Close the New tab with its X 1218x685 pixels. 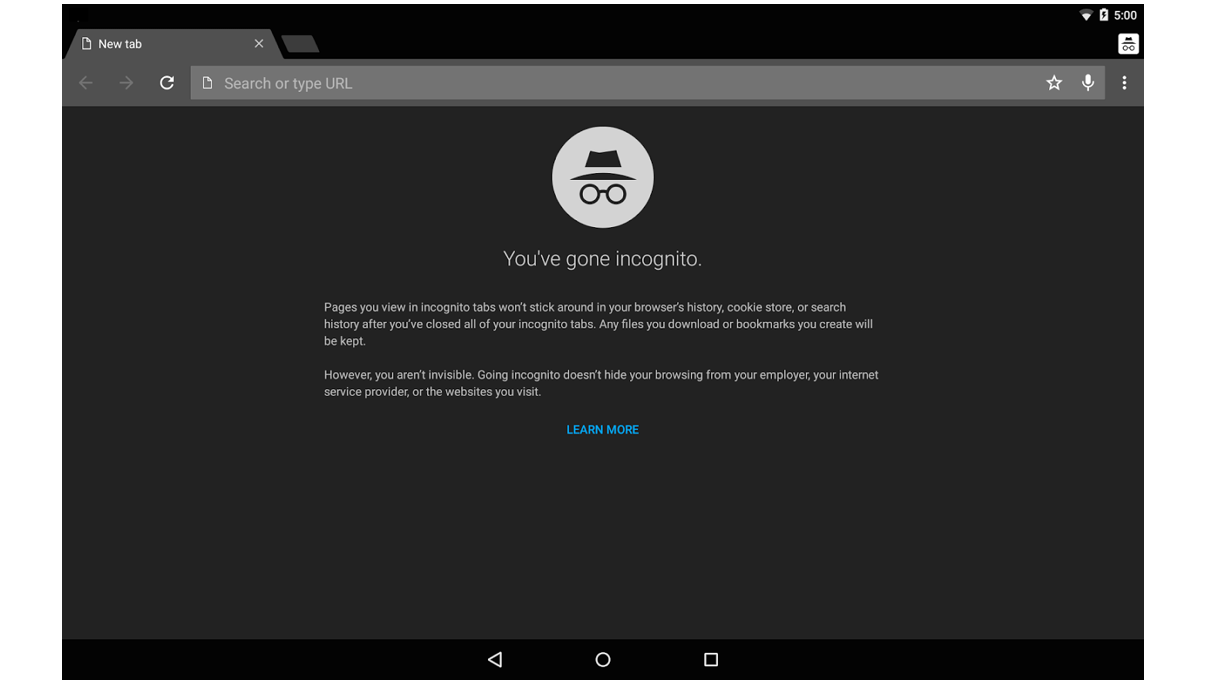(259, 43)
